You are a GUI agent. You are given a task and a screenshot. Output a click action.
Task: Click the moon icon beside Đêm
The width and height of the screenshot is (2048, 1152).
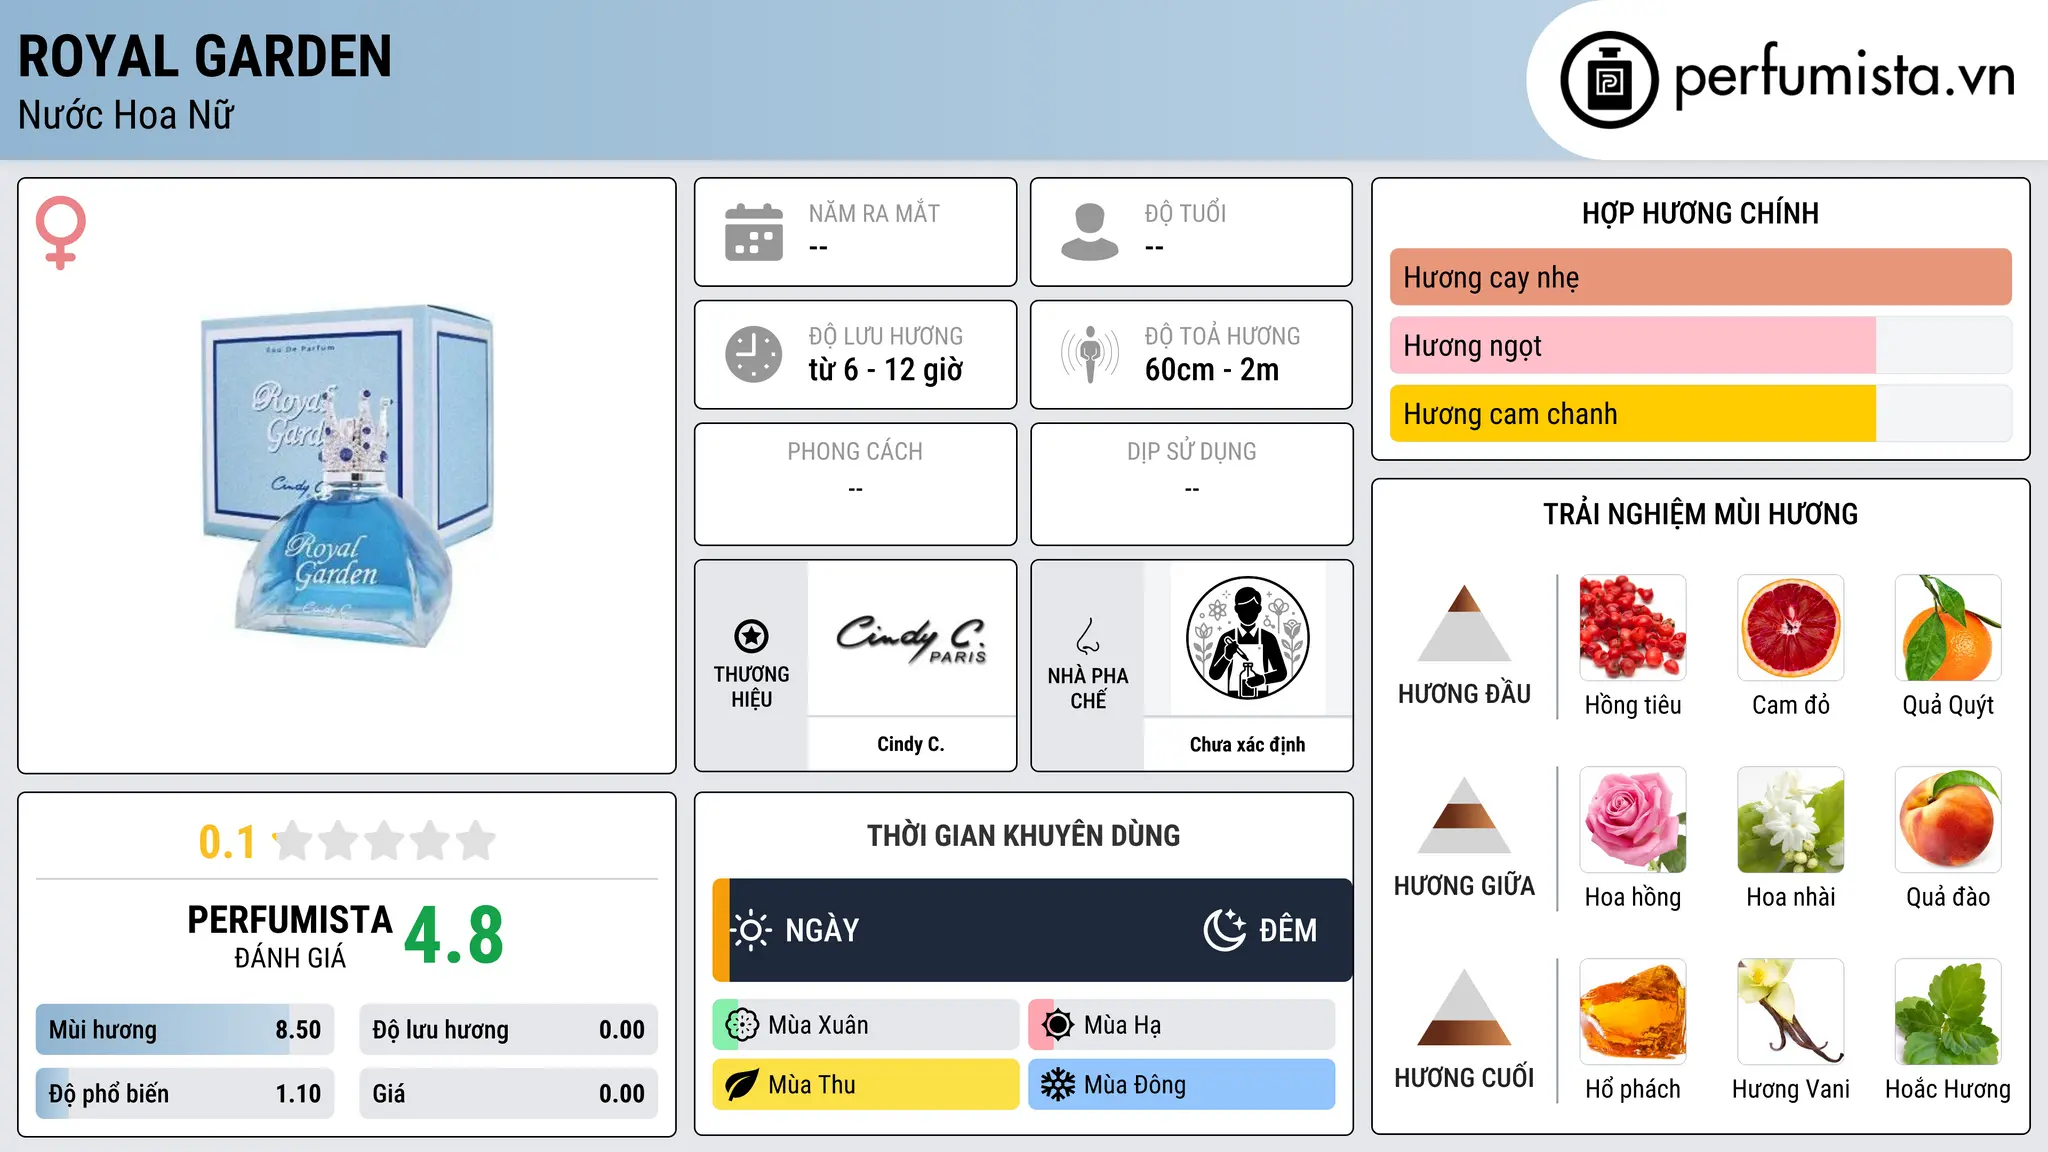pos(1224,930)
